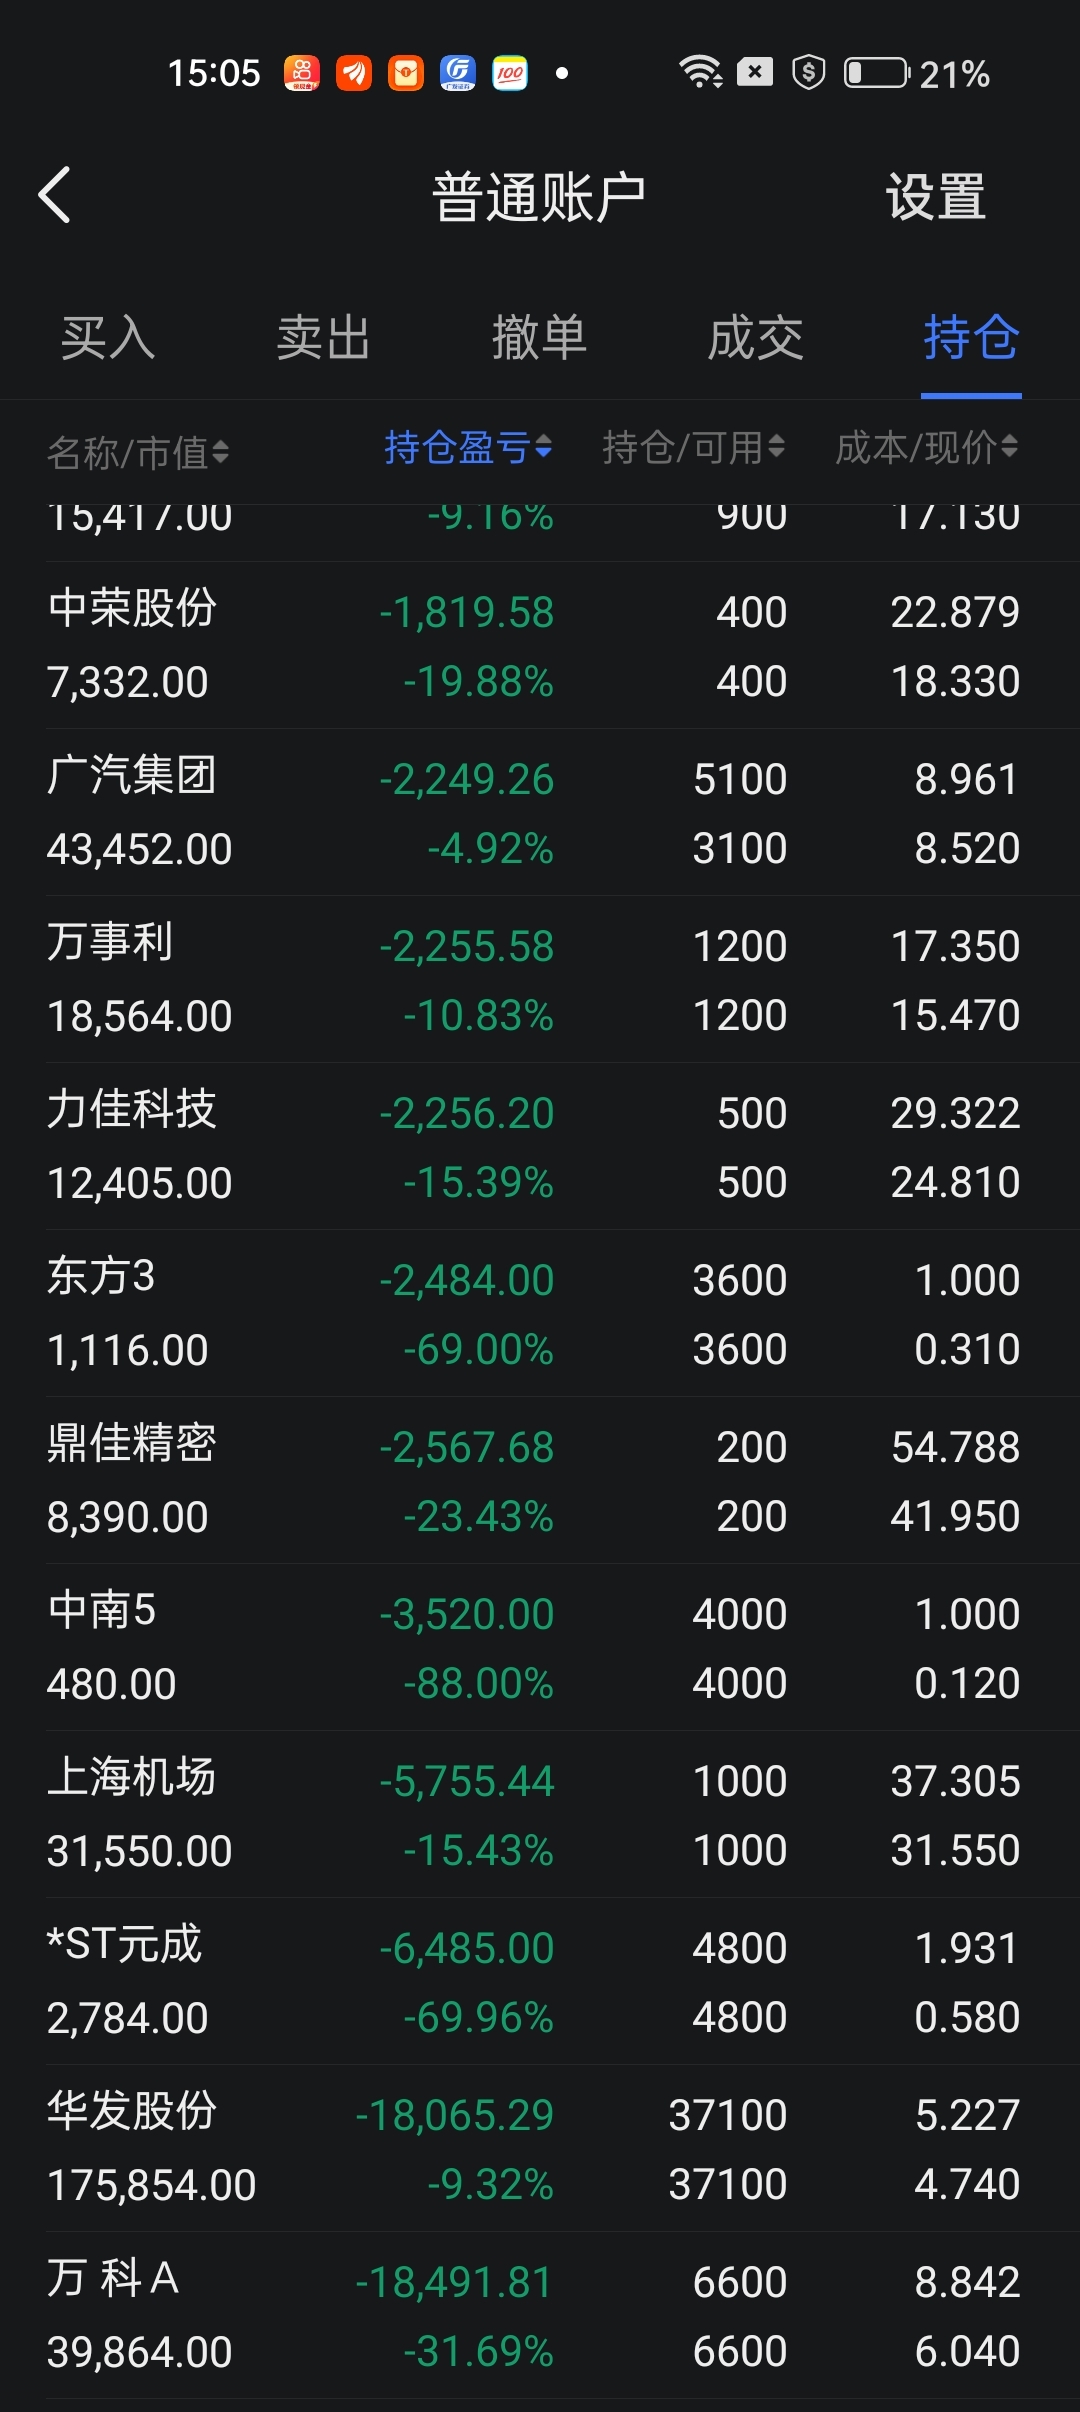1080x2412 pixels.
Task: Sort by 成本/现价 column
Action: 926,448
